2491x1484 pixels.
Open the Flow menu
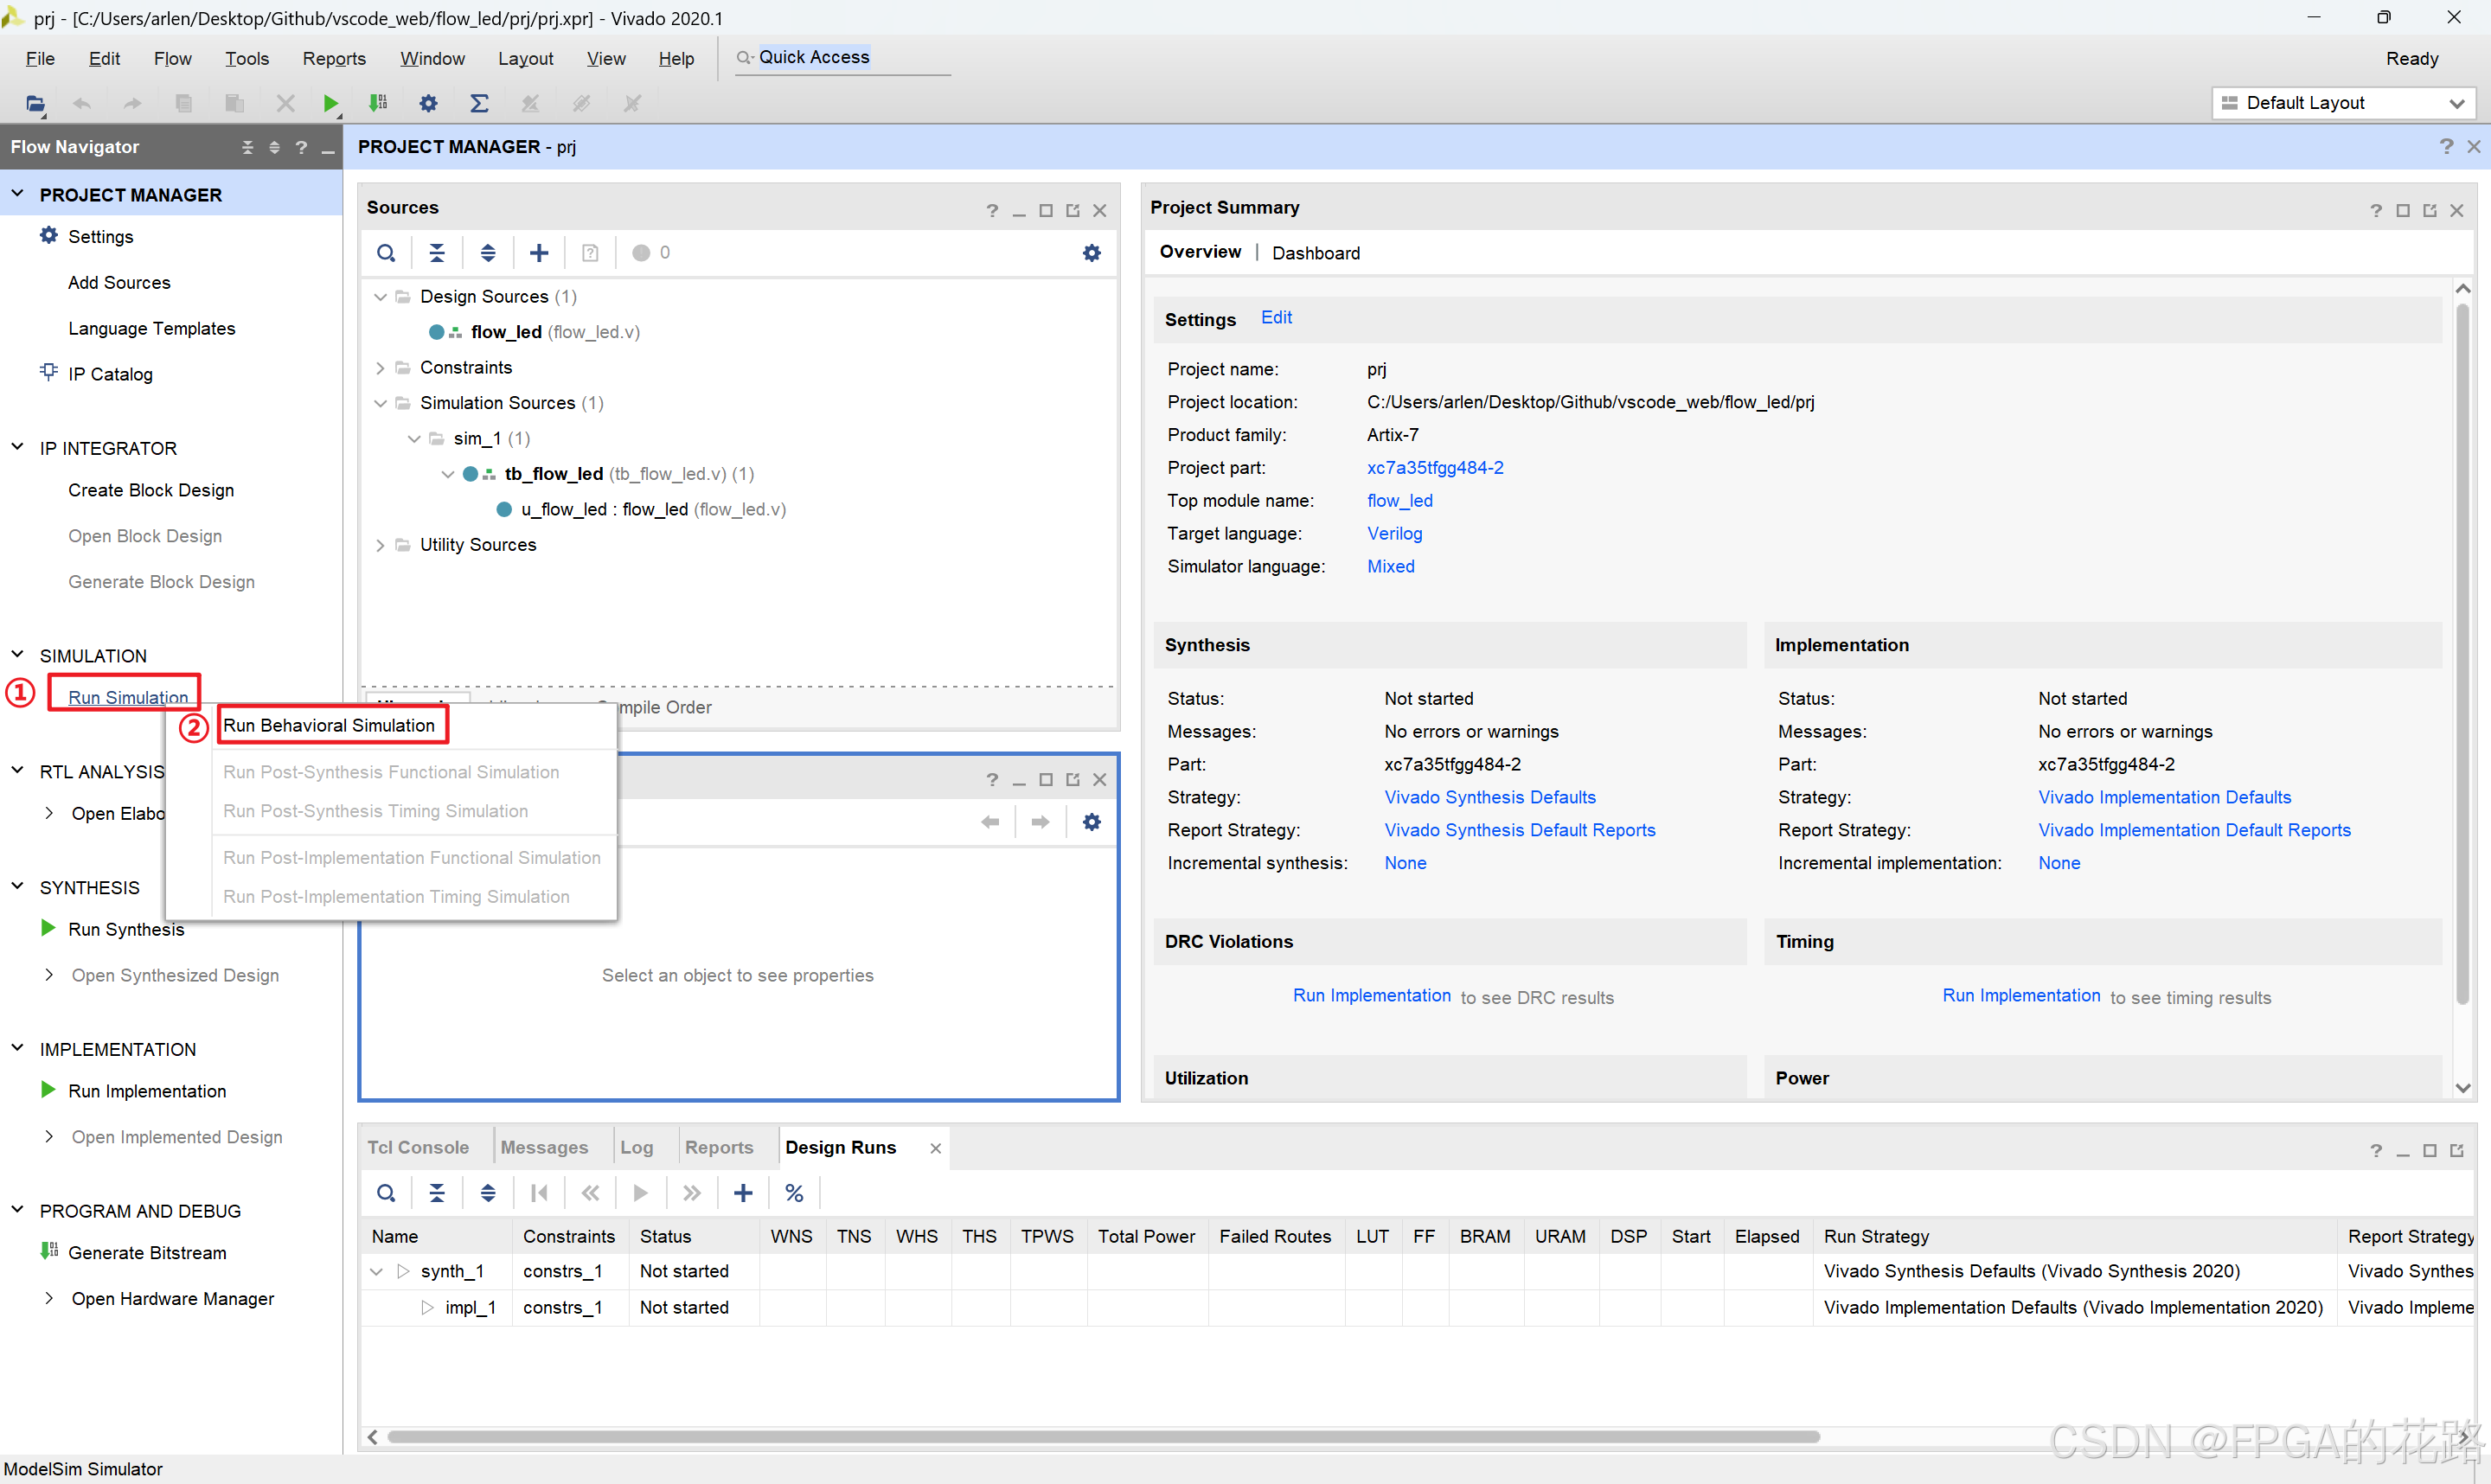click(172, 59)
